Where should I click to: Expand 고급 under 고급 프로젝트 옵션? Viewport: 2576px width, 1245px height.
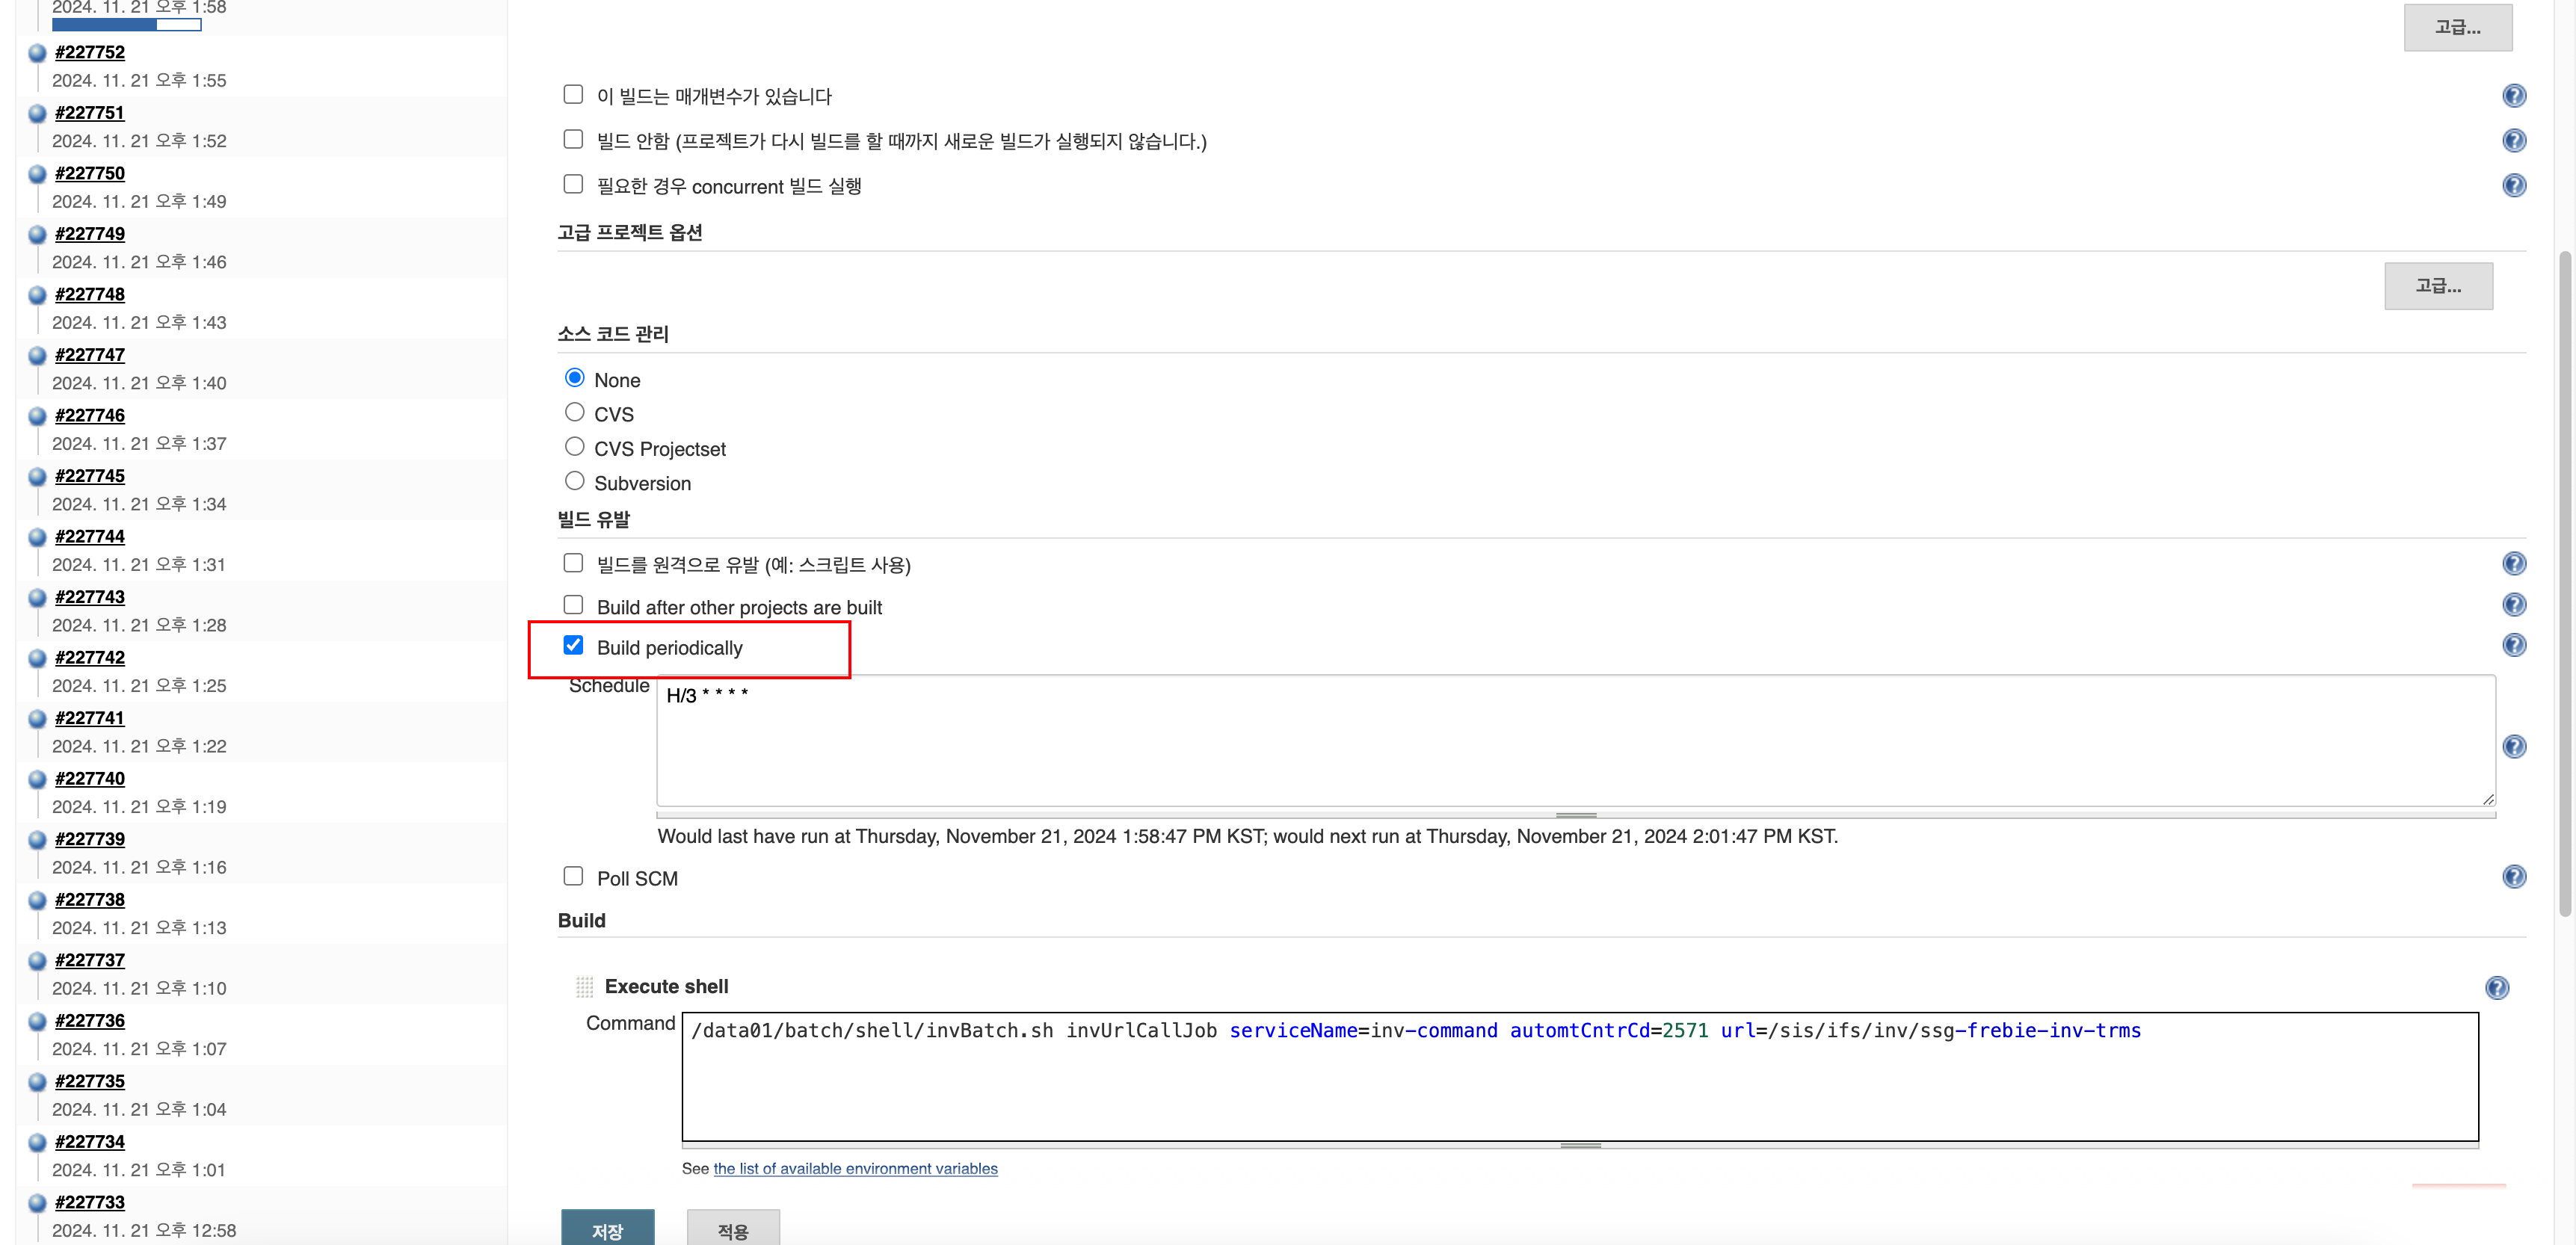(2437, 287)
